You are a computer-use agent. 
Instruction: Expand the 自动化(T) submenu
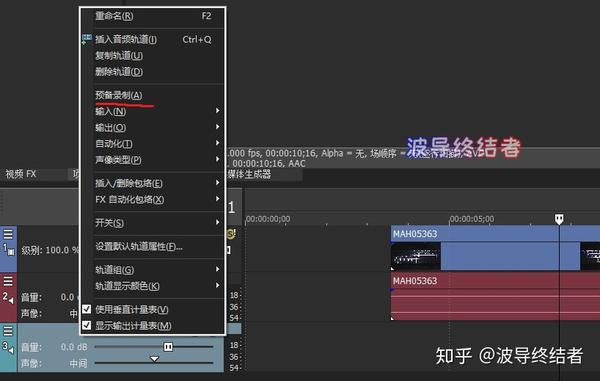click(x=153, y=144)
